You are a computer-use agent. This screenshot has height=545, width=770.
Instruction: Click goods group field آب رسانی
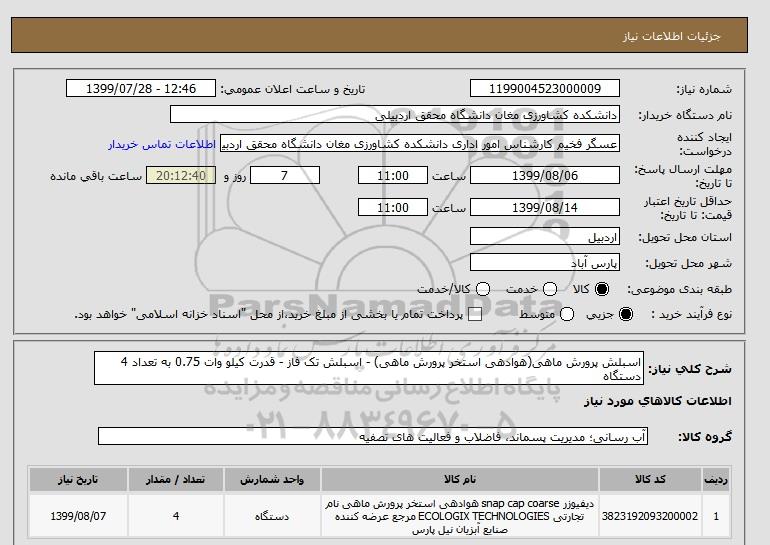(x=373, y=436)
